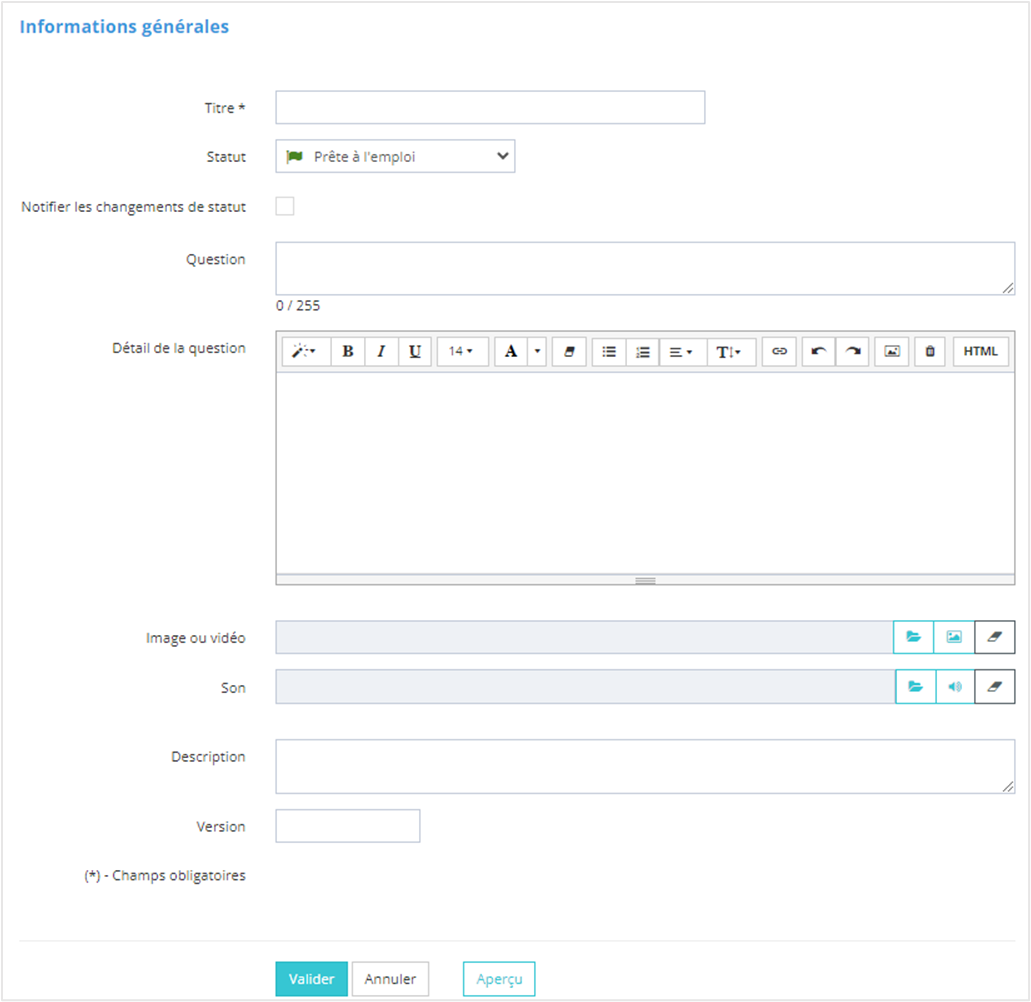
Task: Open the Statut dropdown showing Prête à l'emploi
Action: click(x=395, y=157)
